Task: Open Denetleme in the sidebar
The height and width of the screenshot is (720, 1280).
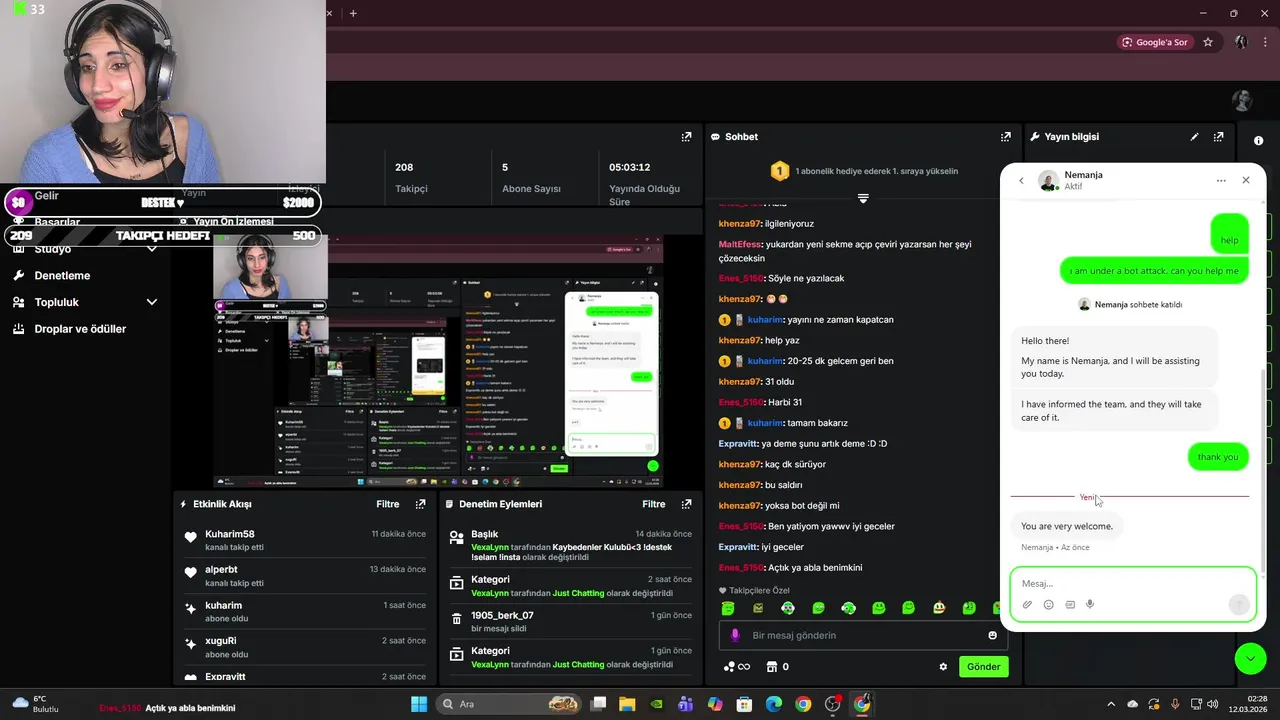Action: point(62,275)
